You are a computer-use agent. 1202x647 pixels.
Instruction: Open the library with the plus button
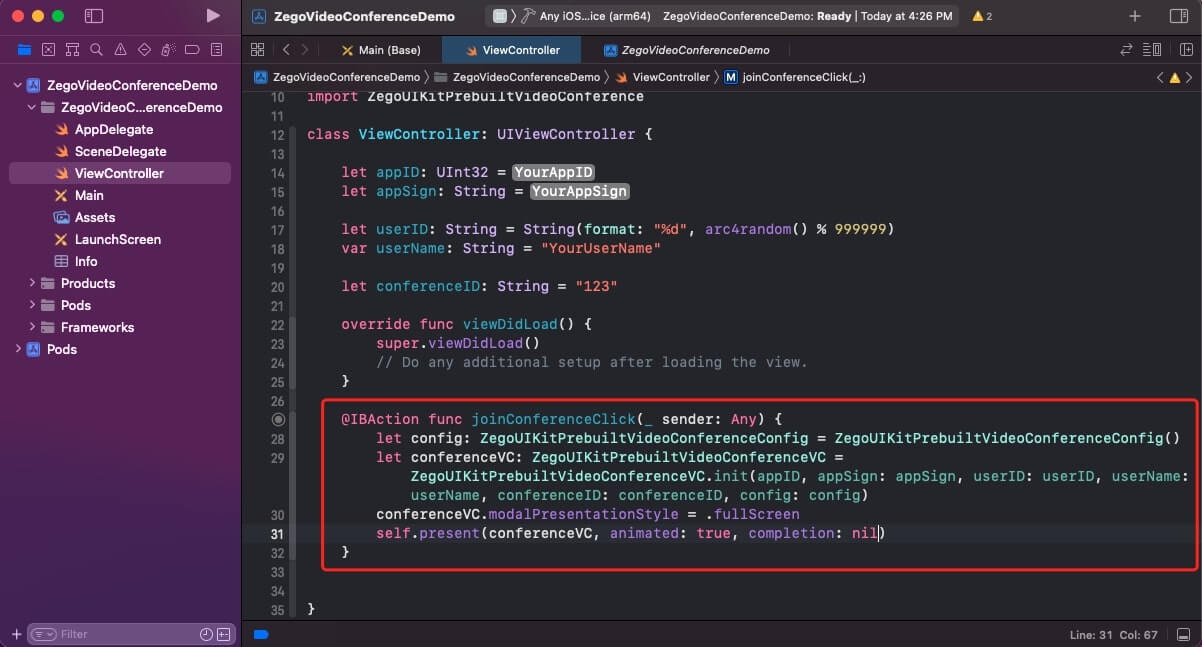[1135, 16]
